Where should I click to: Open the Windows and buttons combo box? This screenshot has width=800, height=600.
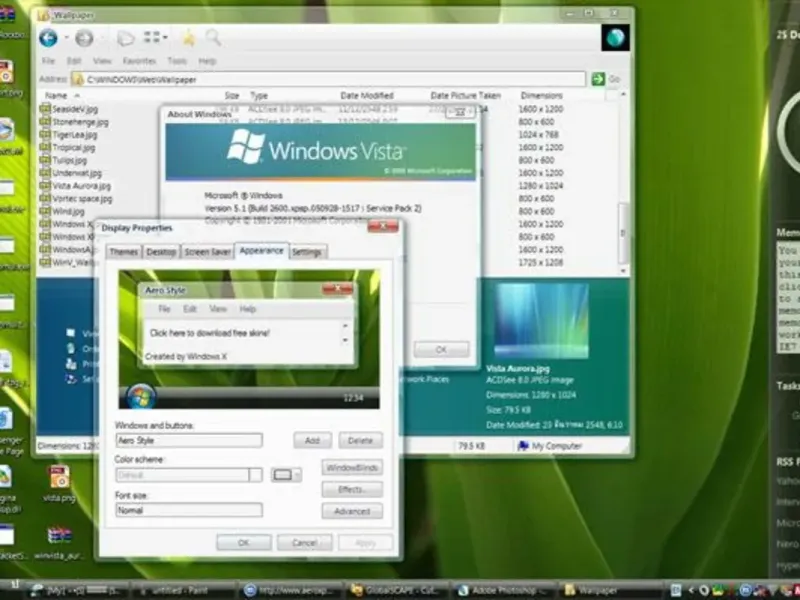(189, 440)
